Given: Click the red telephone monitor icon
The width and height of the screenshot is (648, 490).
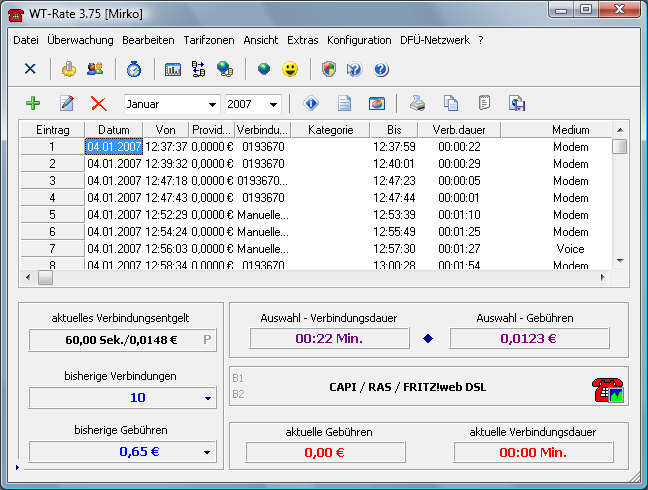Looking at the screenshot, I should tap(608, 390).
